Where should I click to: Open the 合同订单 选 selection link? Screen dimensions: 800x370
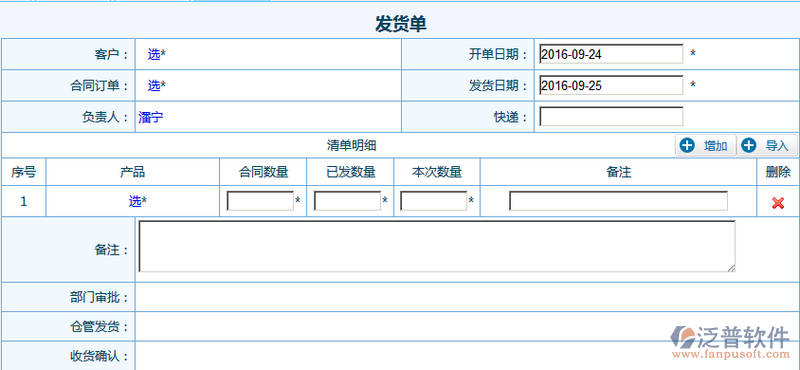click(154, 86)
